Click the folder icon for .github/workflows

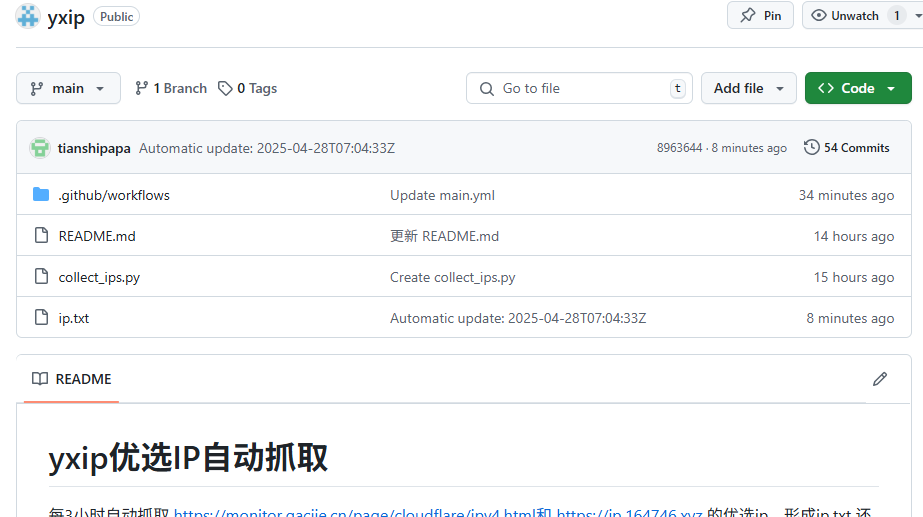click(41, 194)
